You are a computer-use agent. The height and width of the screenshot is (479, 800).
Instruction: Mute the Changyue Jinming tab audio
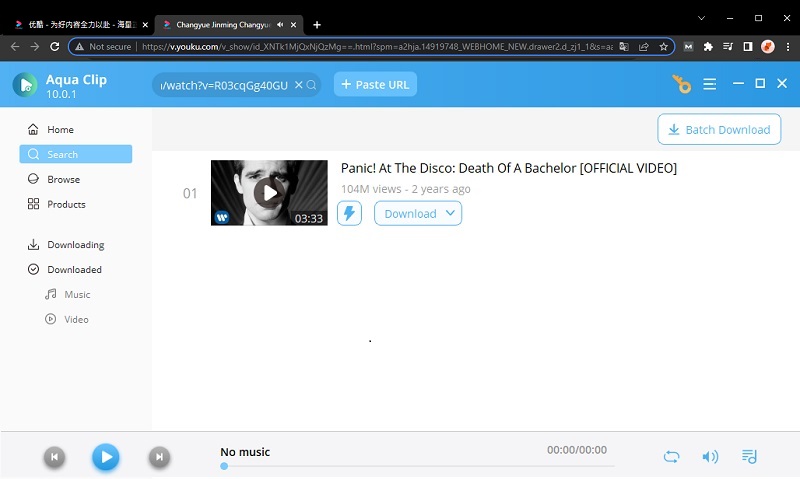click(x=280, y=24)
